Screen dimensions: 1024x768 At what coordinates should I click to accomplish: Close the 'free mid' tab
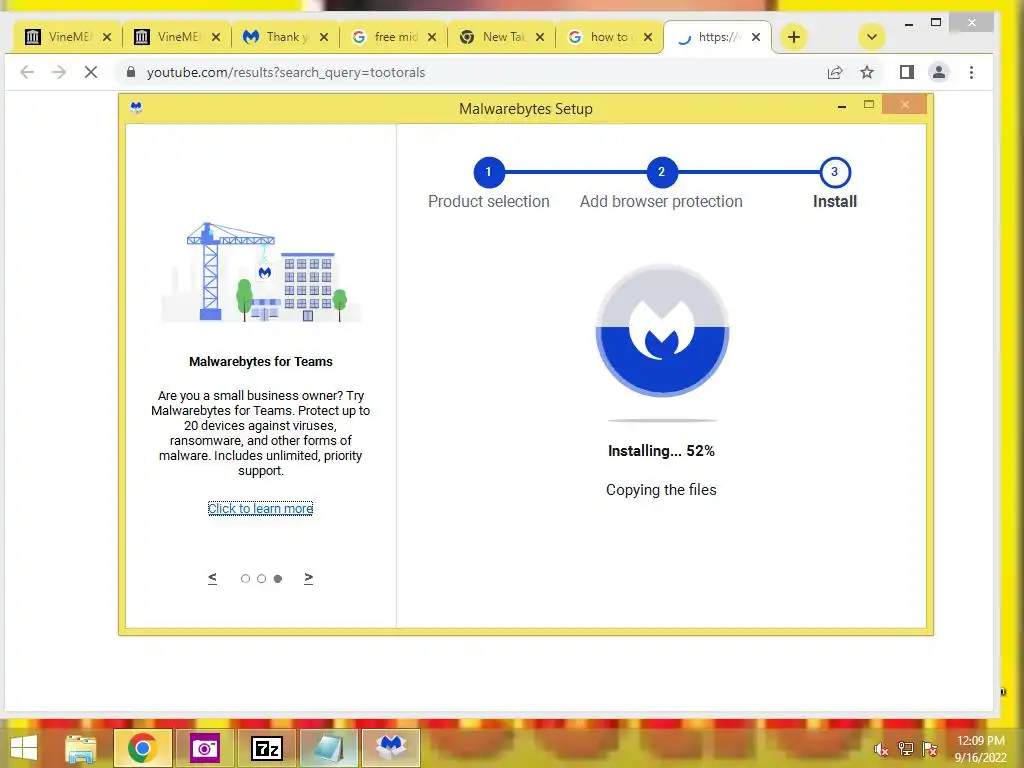432,37
